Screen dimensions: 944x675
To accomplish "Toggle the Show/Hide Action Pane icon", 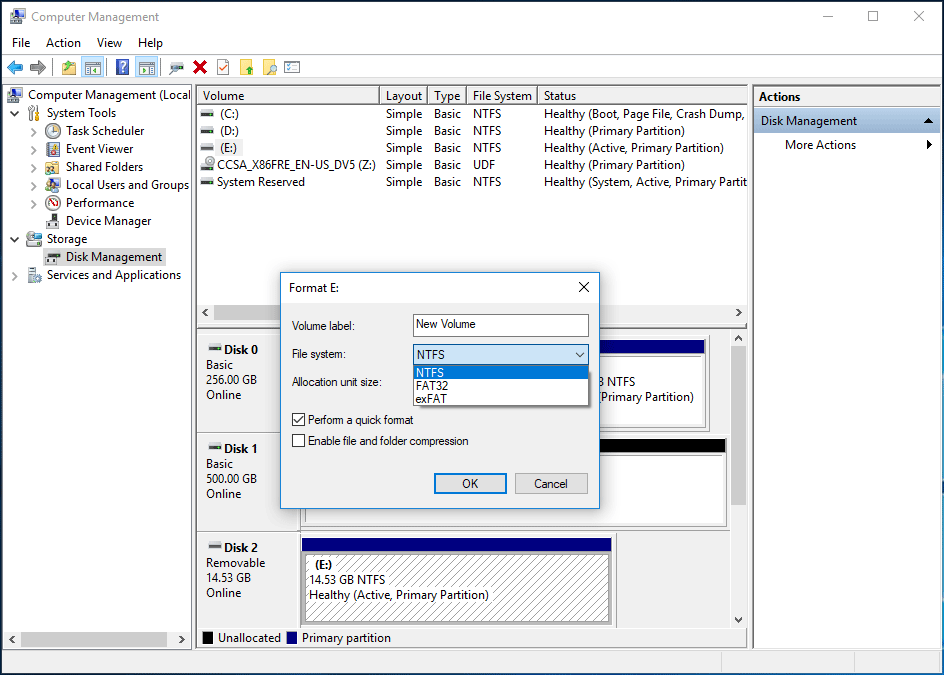I will click(148, 67).
